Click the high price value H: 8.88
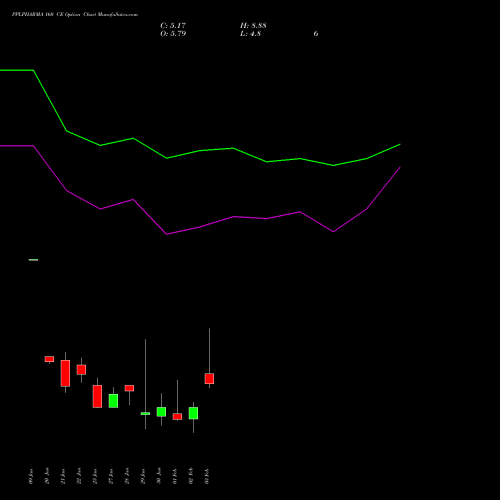The height and width of the screenshot is (500, 500). (x=253, y=26)
